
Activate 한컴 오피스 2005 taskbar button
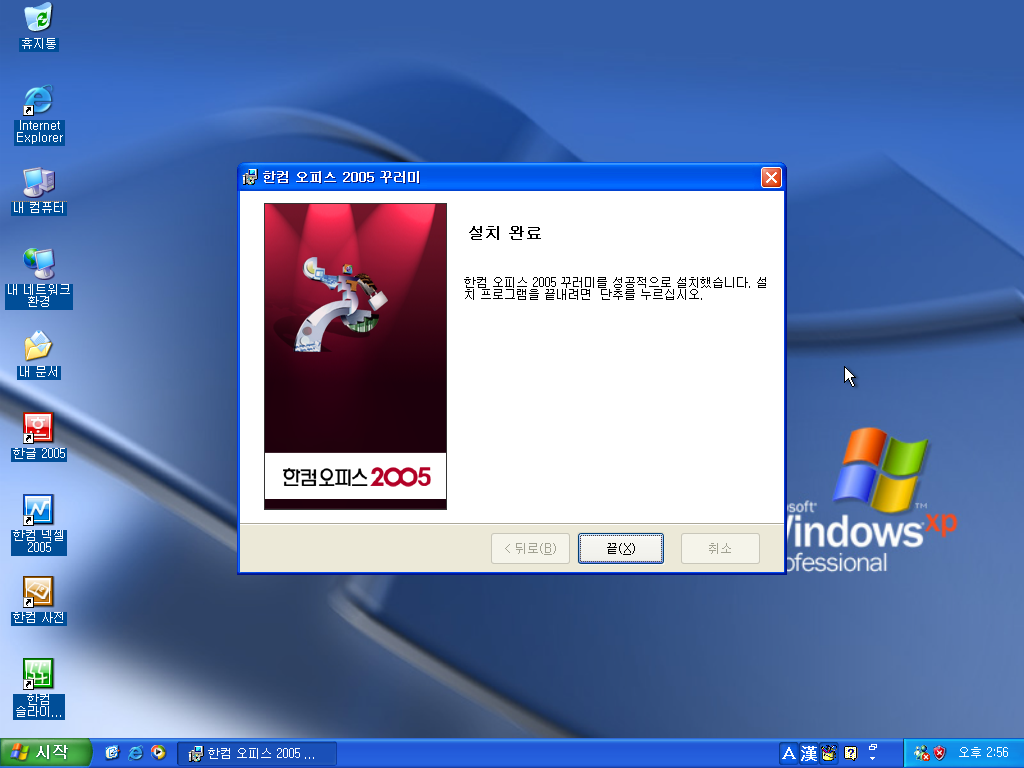tap(257, 754)
